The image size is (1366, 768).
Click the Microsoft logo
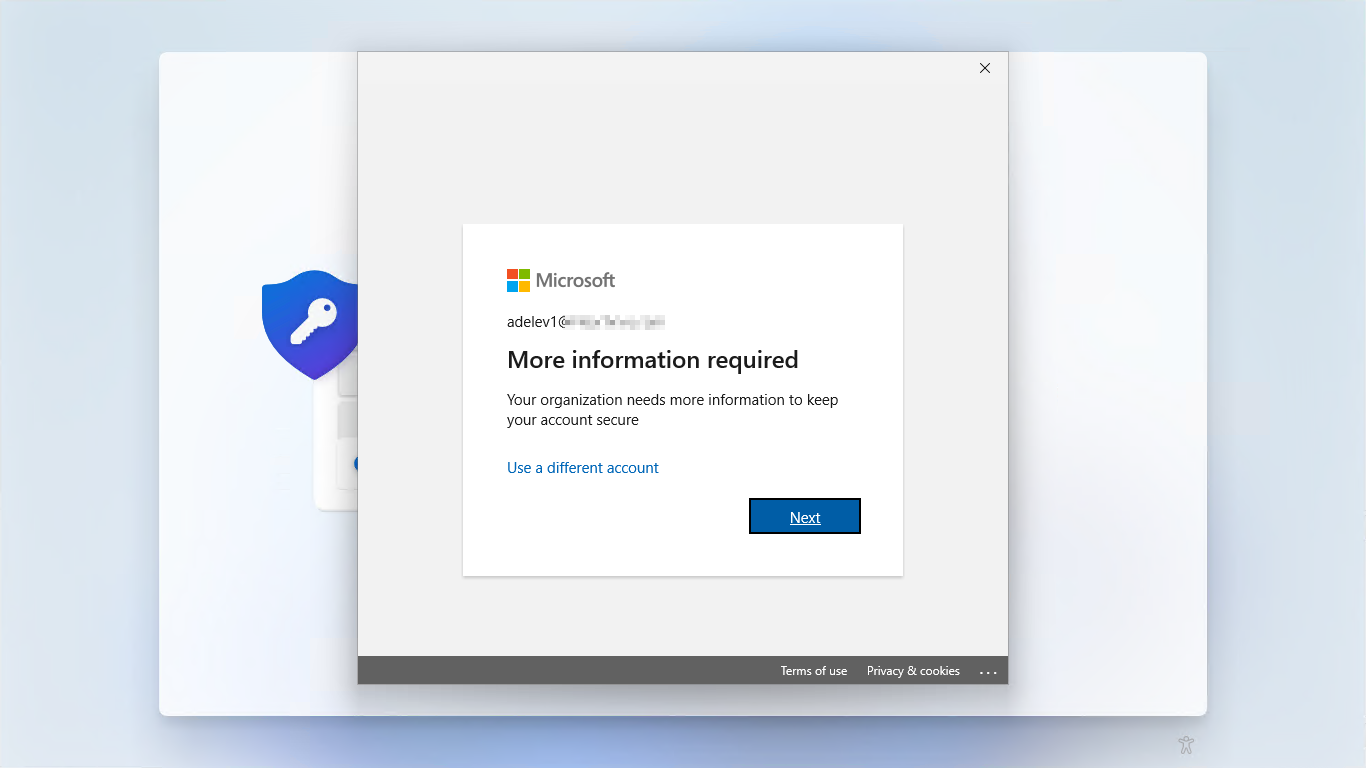[561, 280]
